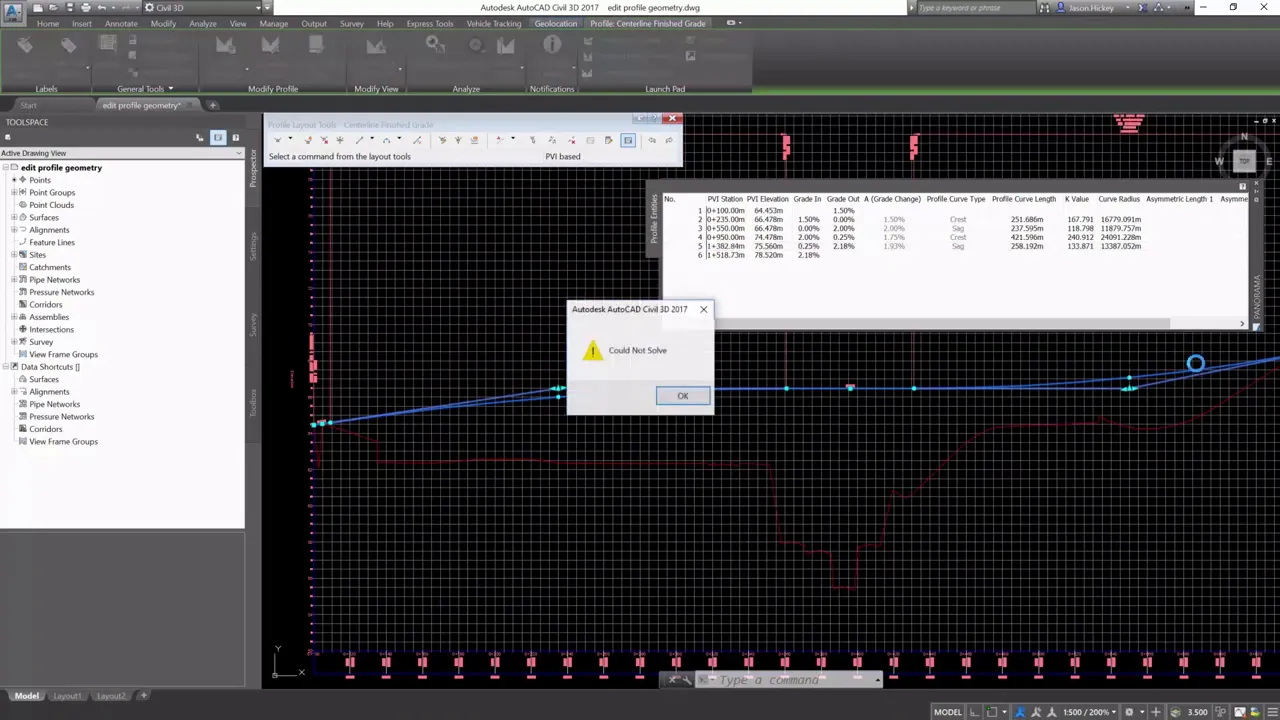
Task: Click the K Value column header in Panorama
Action: click(1076, 199)
